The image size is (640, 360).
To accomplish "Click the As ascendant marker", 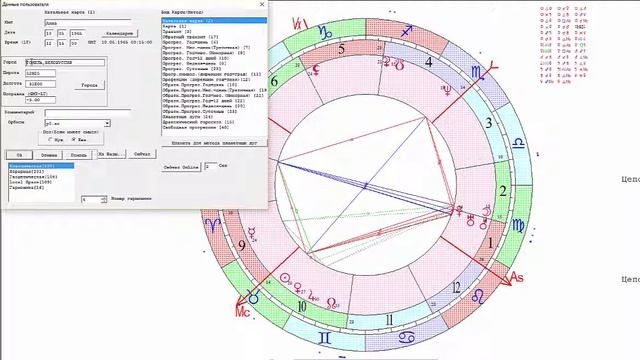I will pos(516,278).
